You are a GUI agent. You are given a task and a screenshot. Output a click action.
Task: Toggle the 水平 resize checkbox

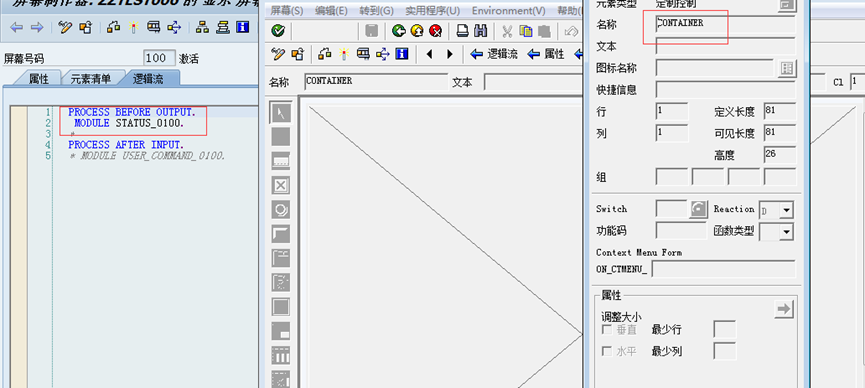click(x=607, y=351)
